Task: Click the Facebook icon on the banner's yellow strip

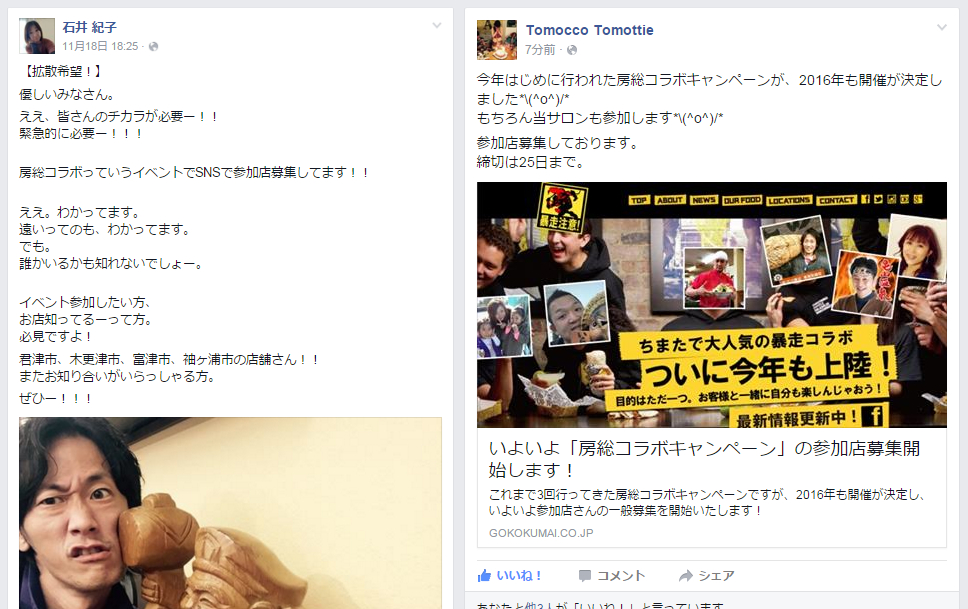Action: point(872,416)
